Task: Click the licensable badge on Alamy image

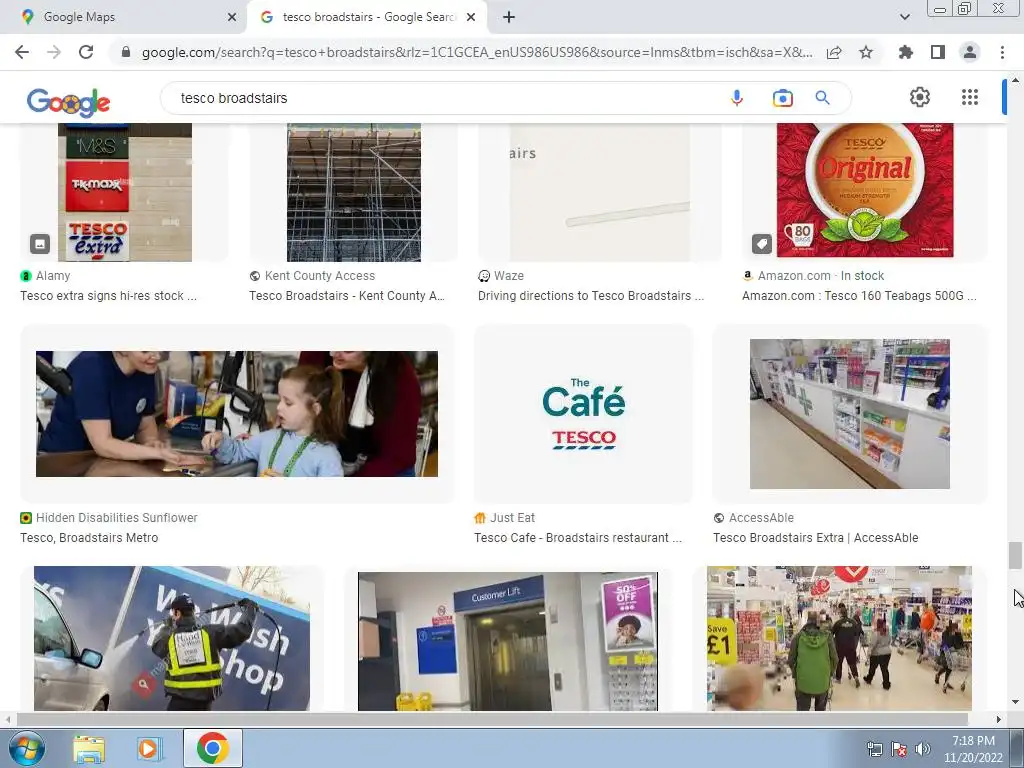Action: pos(40,244)
